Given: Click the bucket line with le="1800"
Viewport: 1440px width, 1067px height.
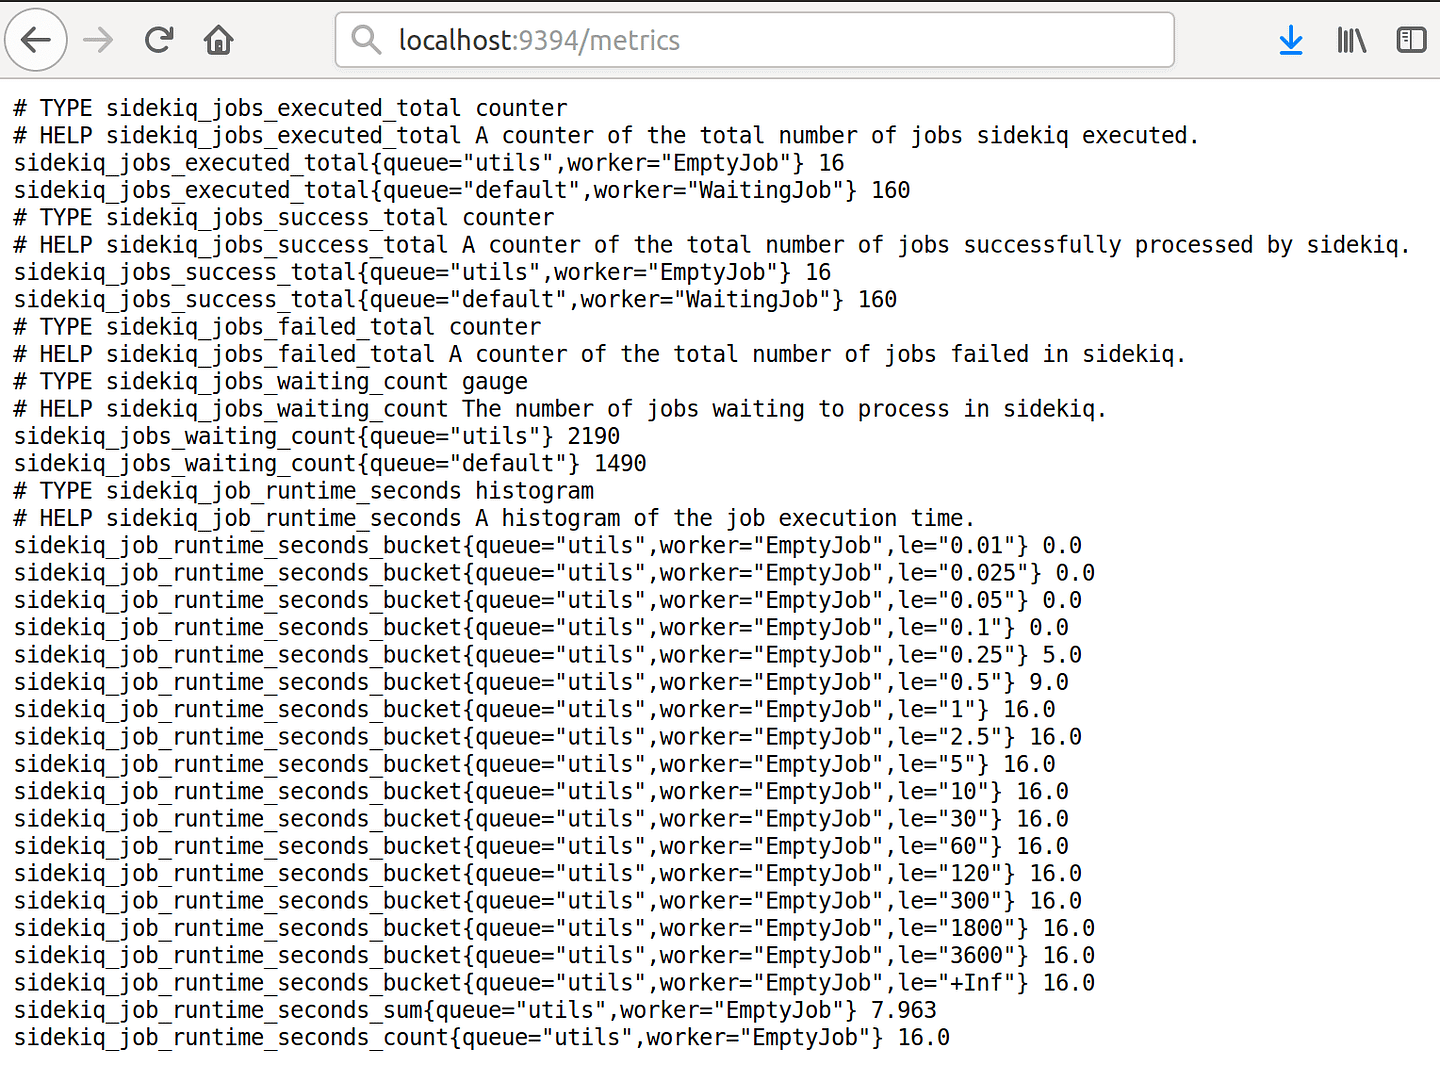Looking at the screenshot, I should pos(554,928).
